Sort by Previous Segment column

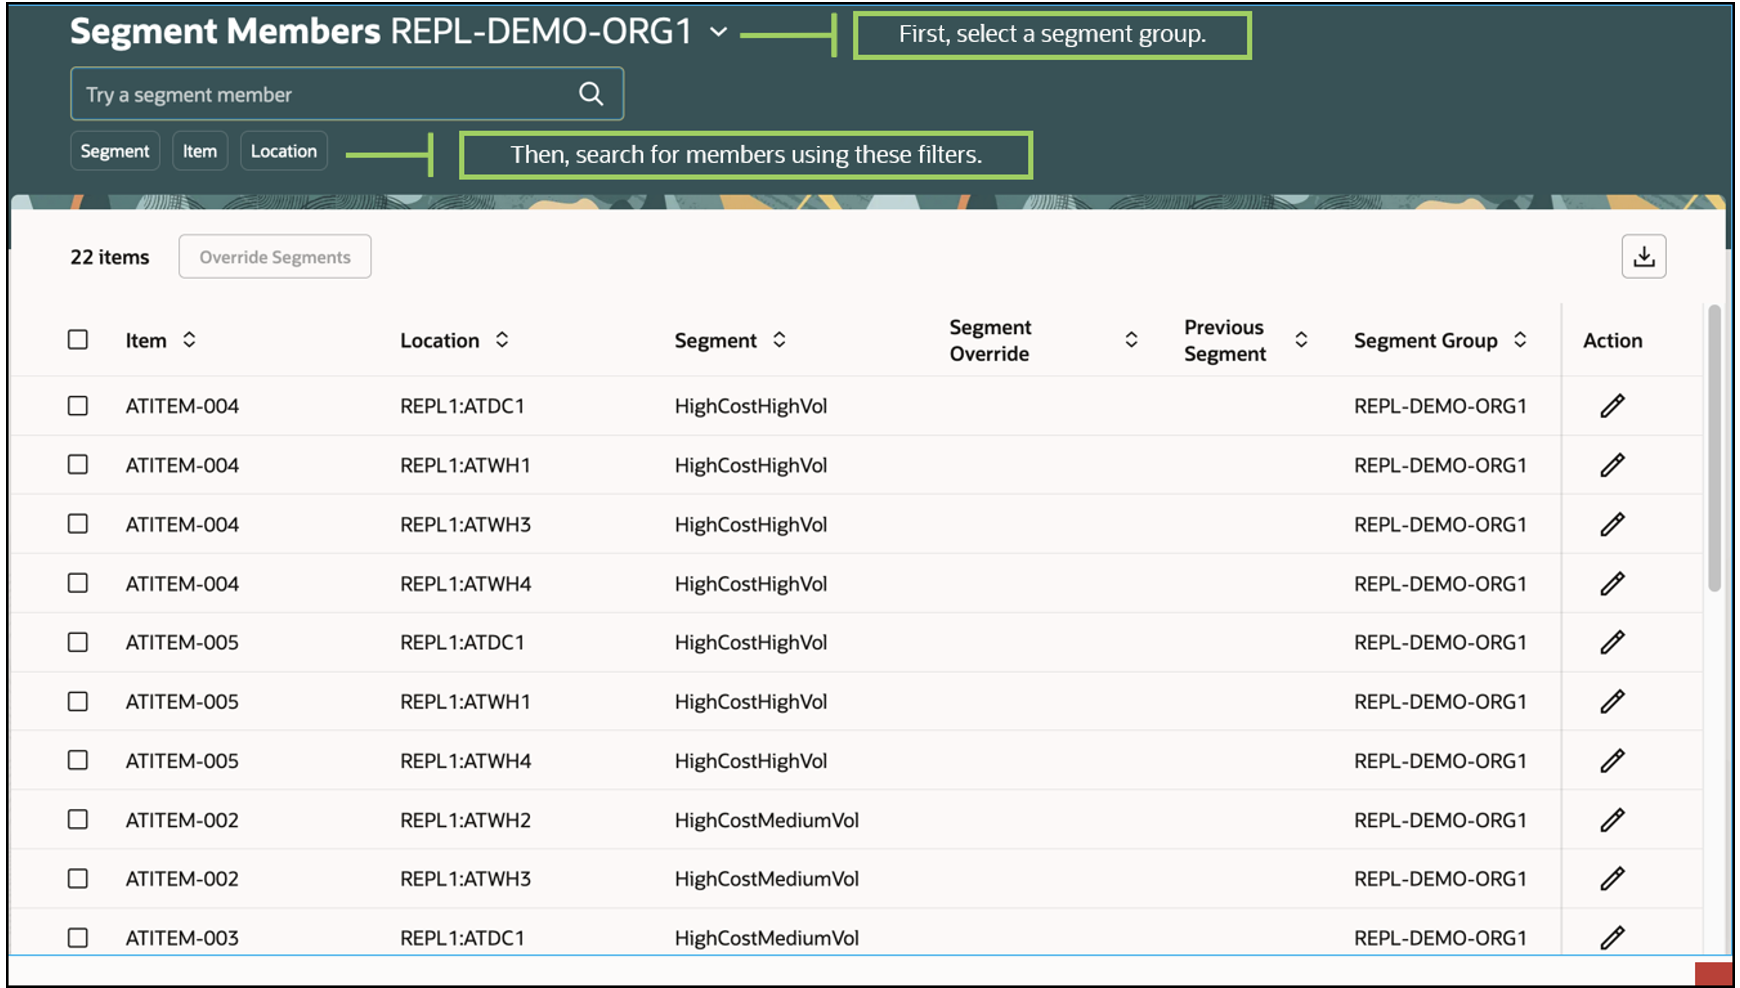[x=1301, y=340]
